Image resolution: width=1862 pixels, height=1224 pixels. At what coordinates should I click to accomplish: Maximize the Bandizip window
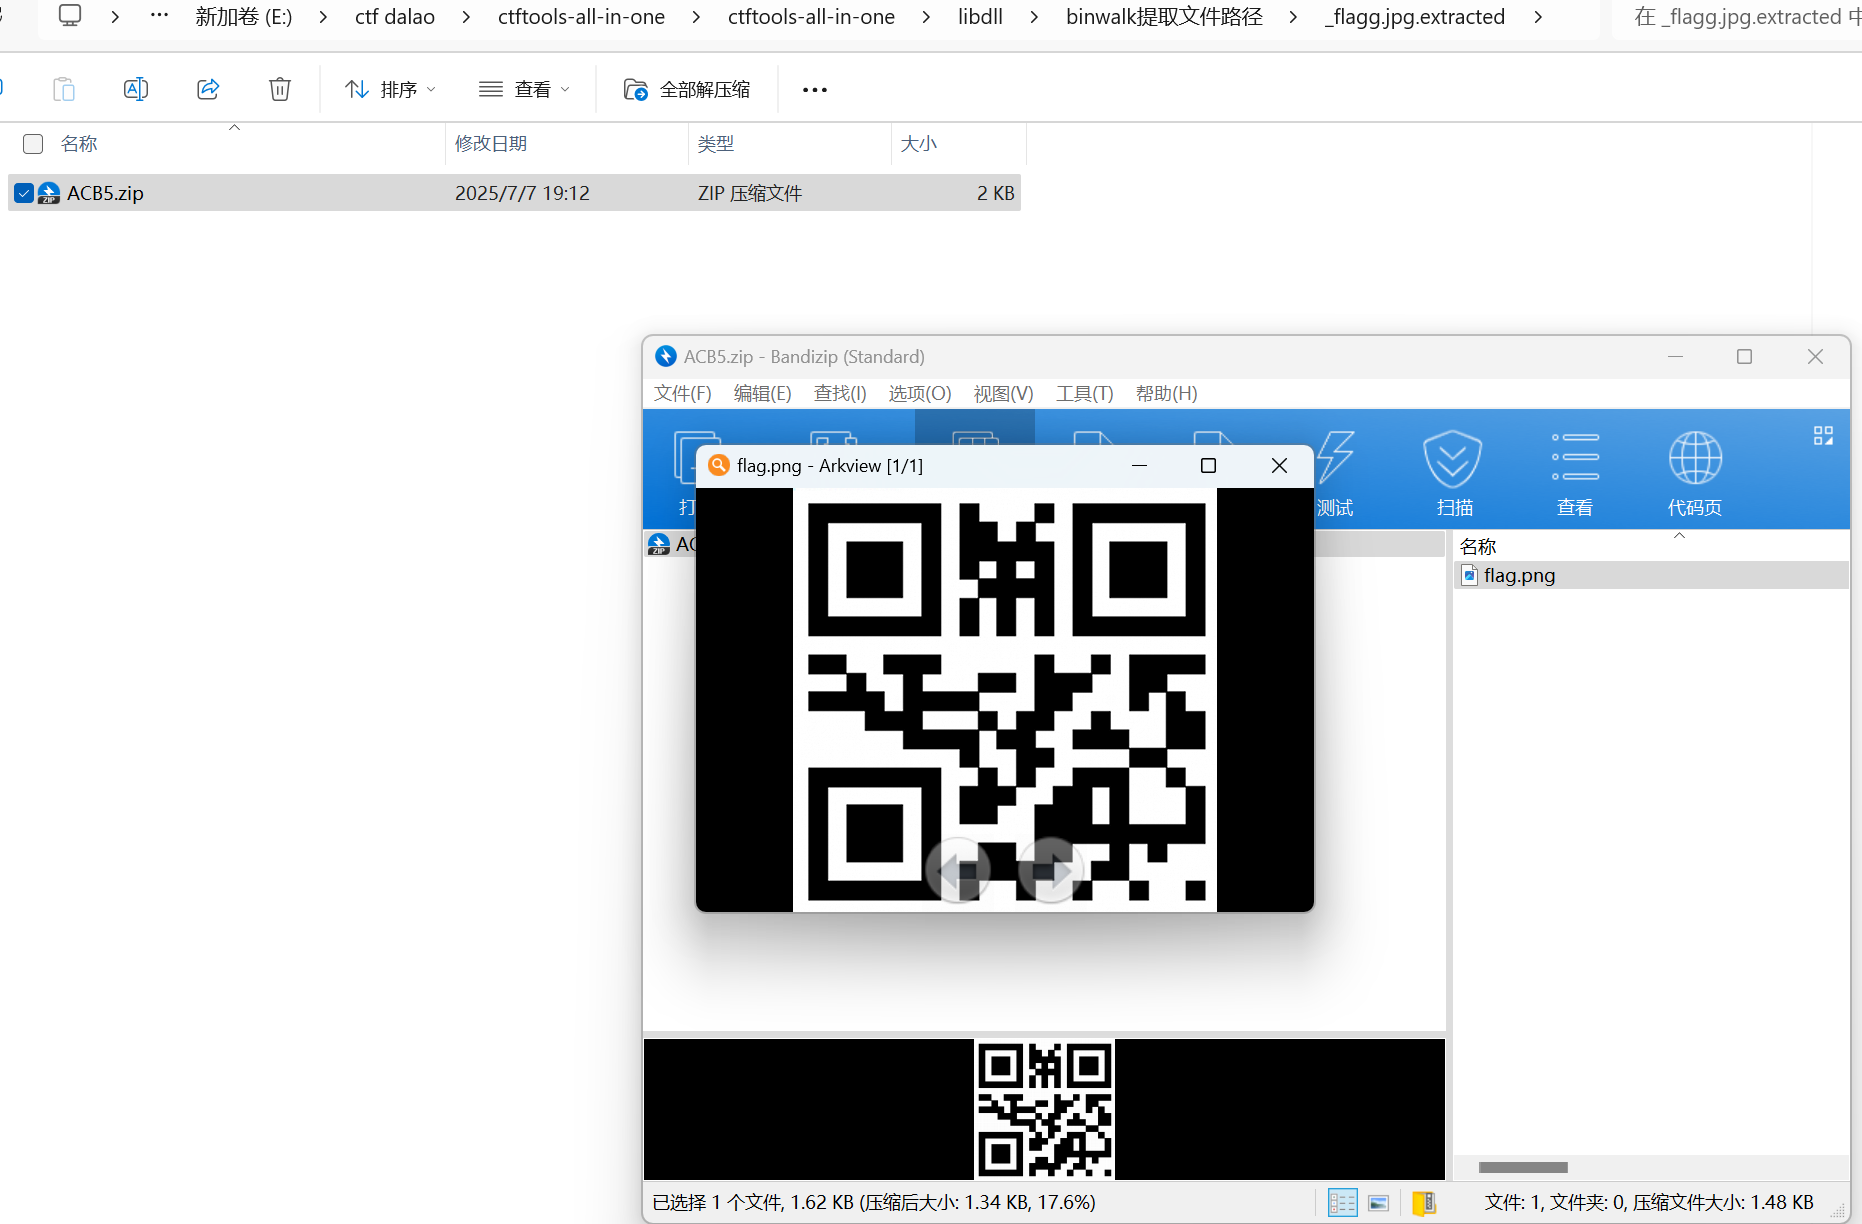tap(1744, 356)
